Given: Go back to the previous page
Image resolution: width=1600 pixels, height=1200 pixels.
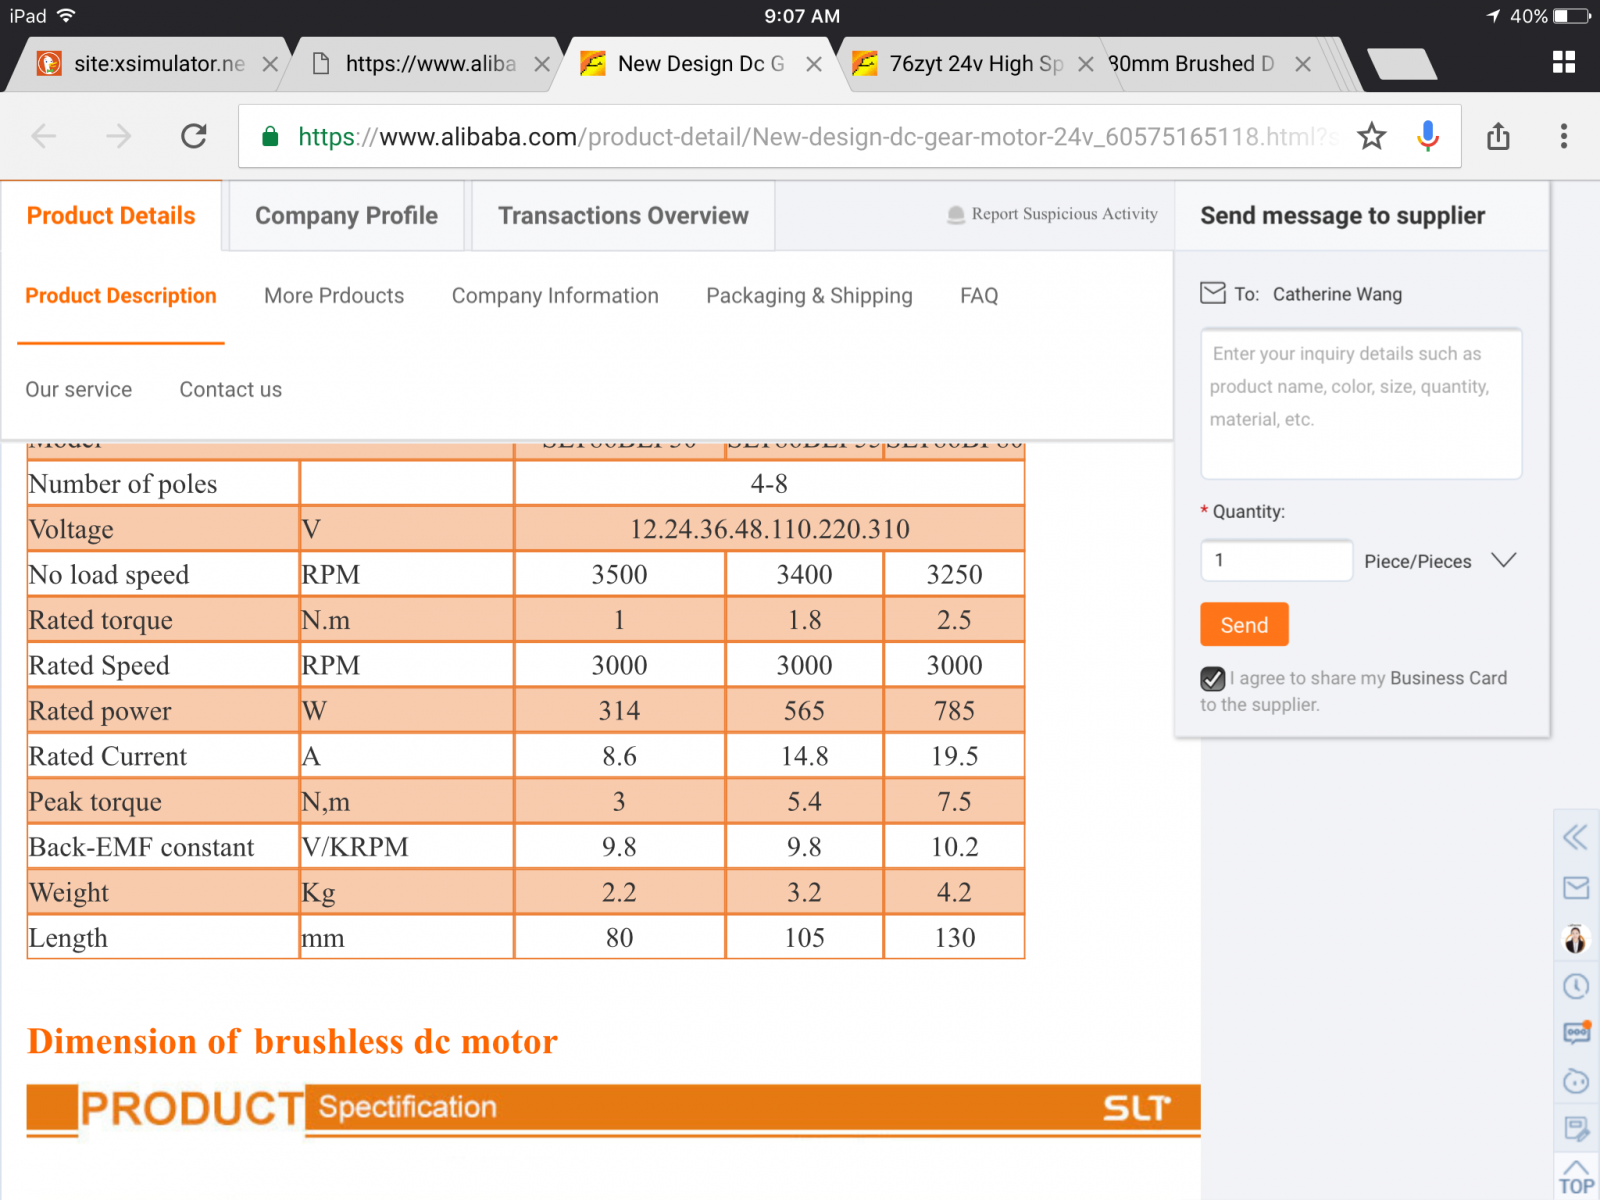Looking at the screenshot, I should coord(44,136).
